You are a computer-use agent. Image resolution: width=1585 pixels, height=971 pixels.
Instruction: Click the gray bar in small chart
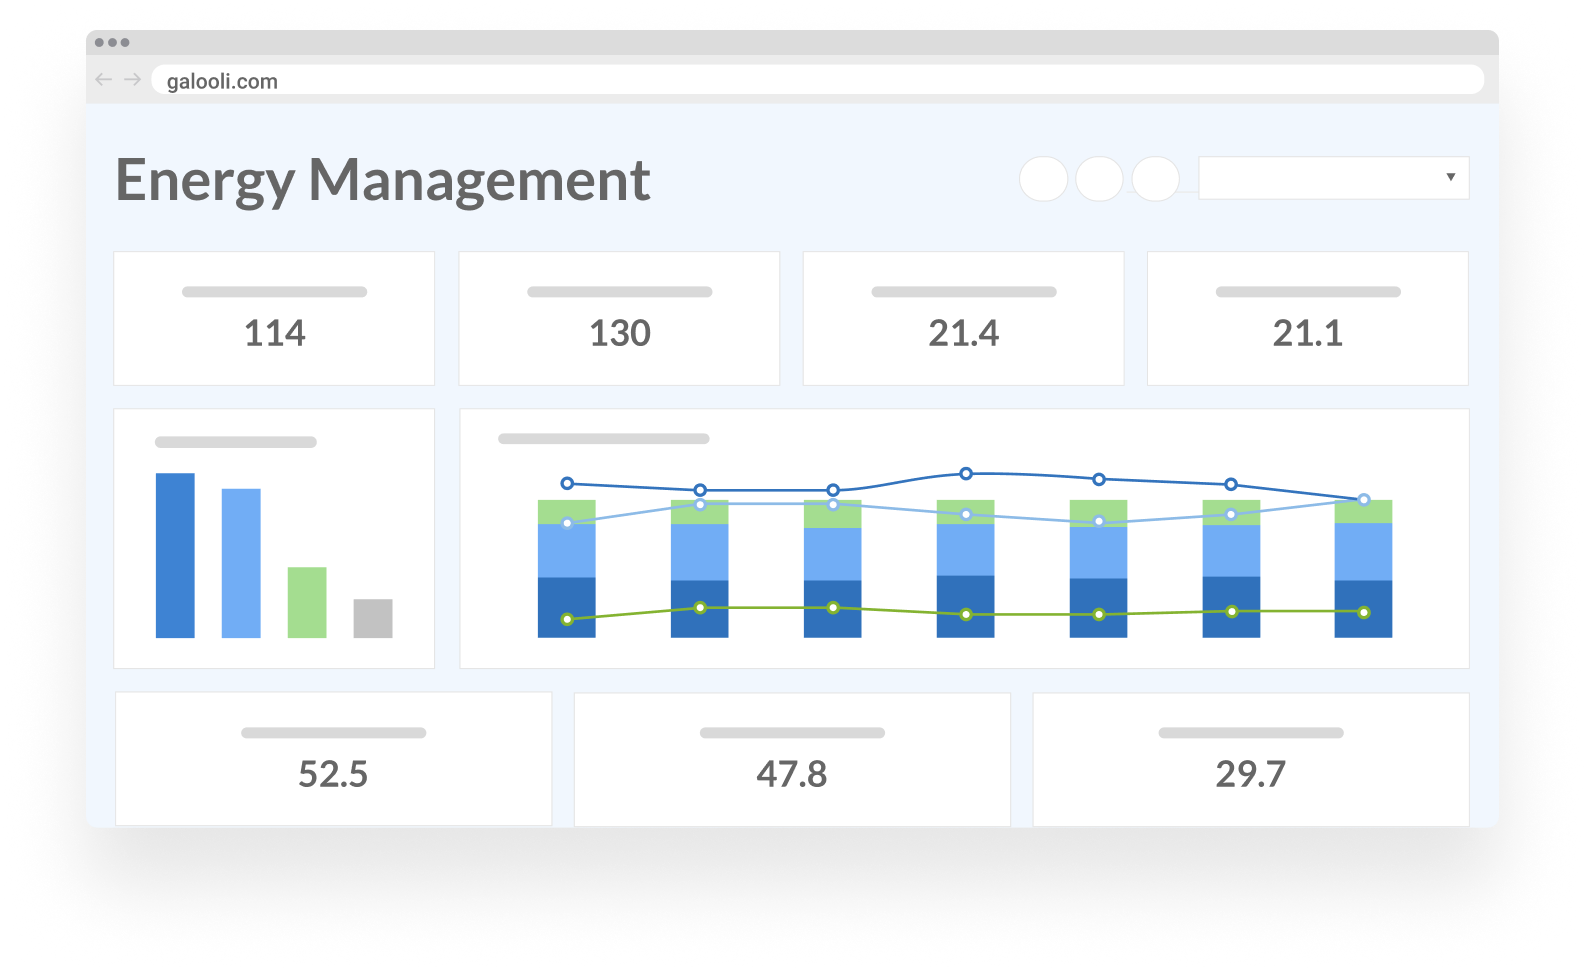tap(373, 618)
